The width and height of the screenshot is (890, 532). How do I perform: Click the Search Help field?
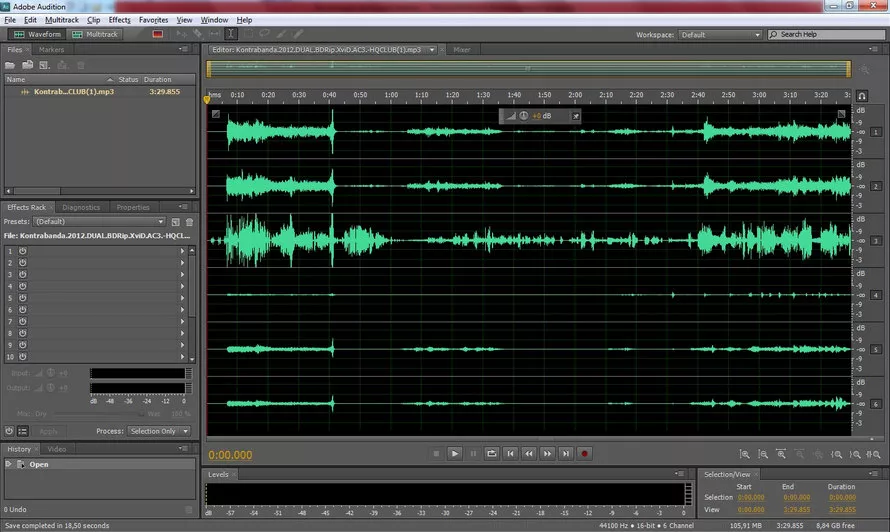826,35
